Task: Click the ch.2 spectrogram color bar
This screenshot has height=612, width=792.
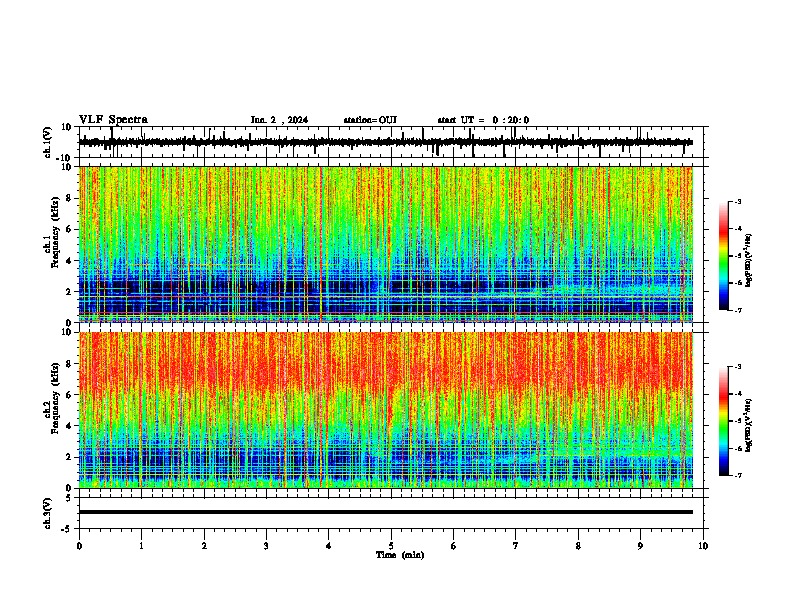Action: coord(724,421)
